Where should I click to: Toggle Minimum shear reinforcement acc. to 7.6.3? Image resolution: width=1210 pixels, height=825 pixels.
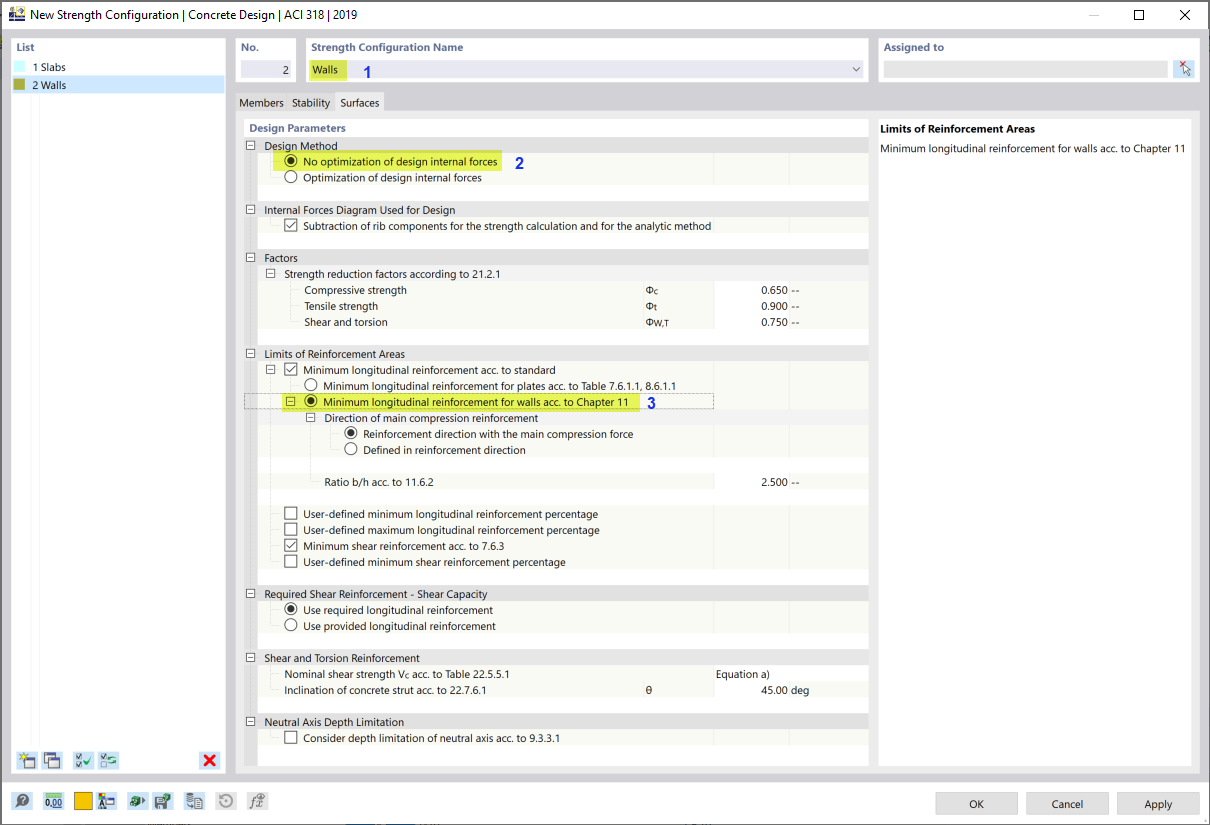tap(291, 545)
